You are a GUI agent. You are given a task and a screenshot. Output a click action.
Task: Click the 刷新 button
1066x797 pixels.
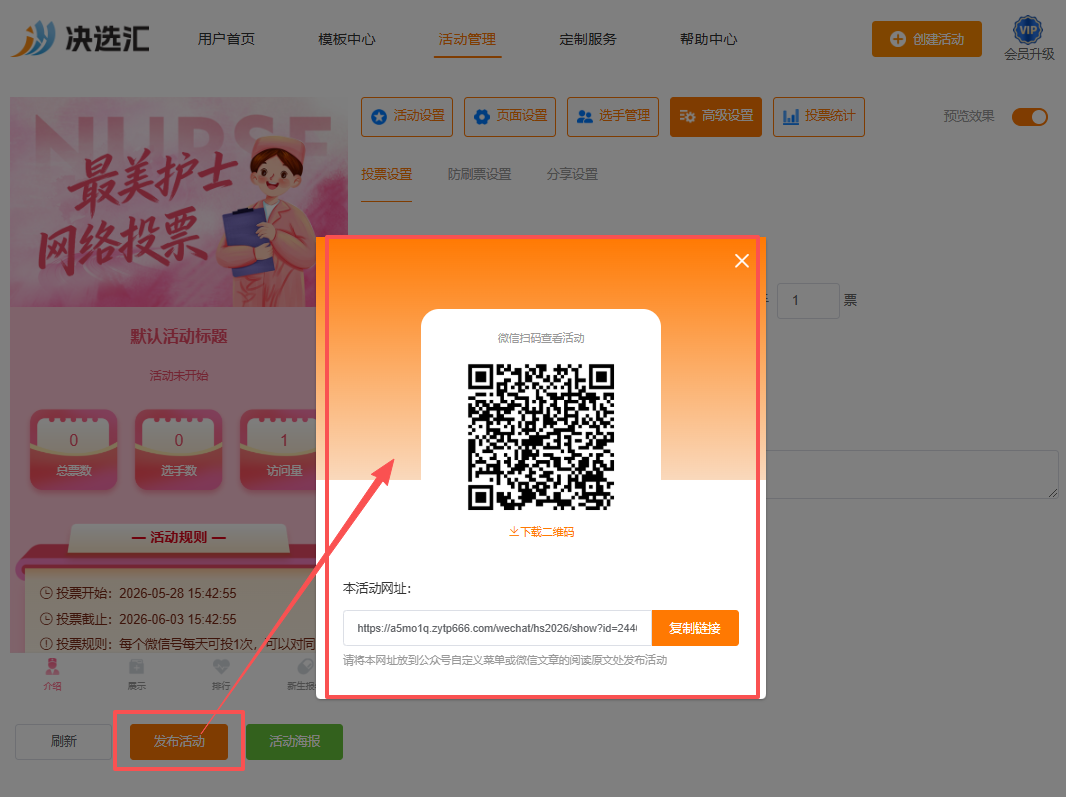(x=63, y=741)
